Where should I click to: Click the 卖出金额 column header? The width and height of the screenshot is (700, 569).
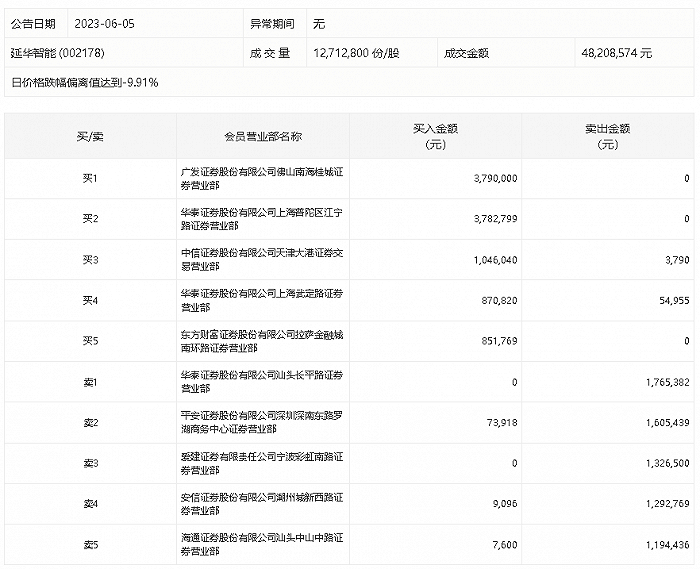tap(608, 137)
